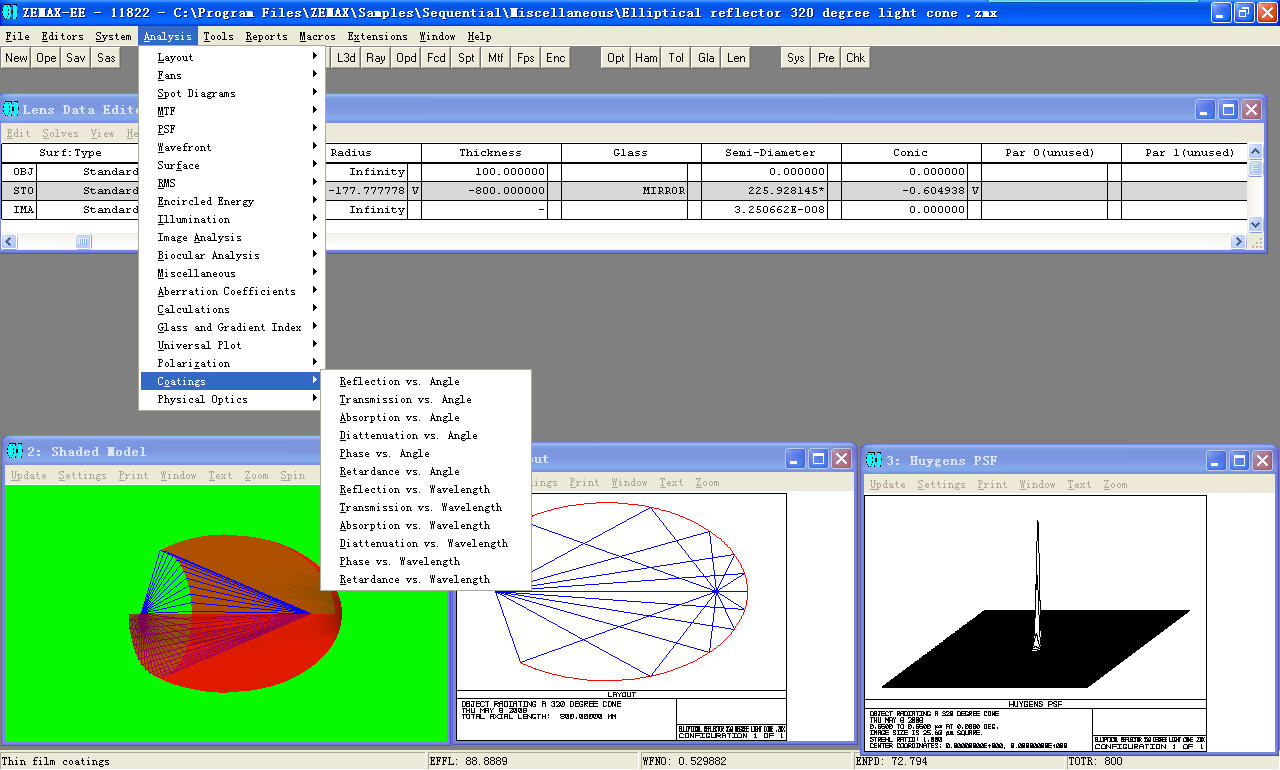Click Update in Huygens PSF window
The image size is (1280, 770).
888,484
